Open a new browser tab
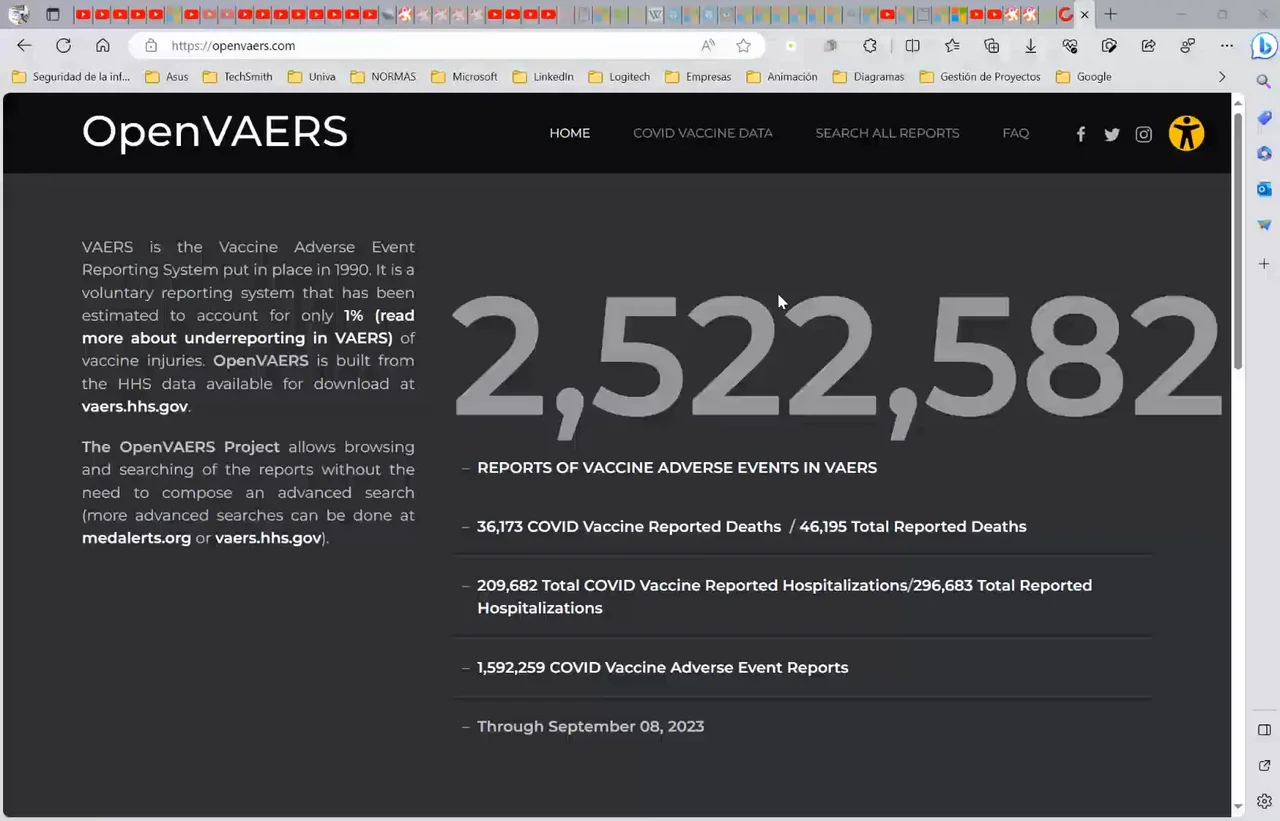The image size is (1280, 821). [x=1110, y=14]
